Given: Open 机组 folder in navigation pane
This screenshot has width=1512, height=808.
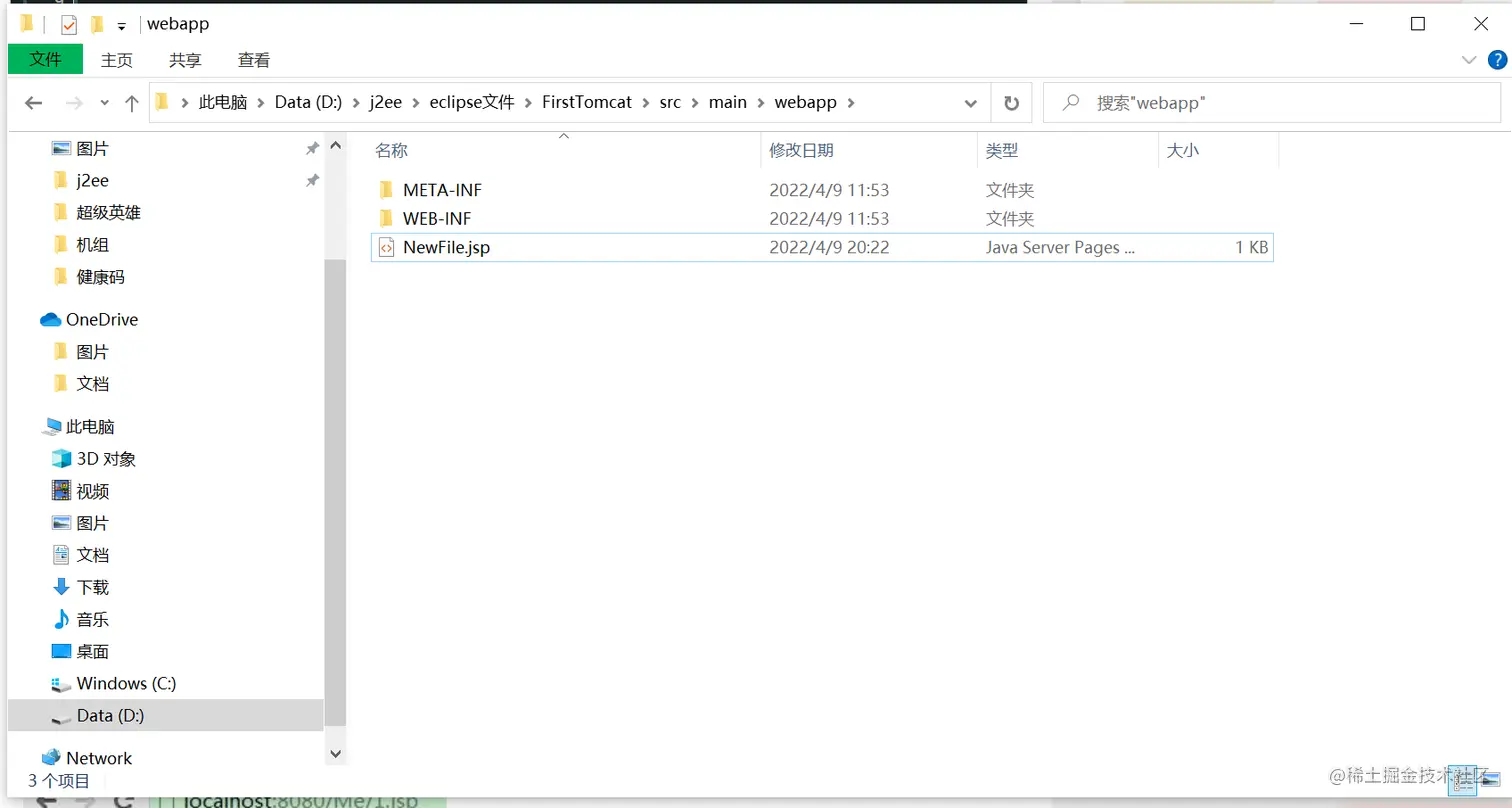Looking at the screenshot, I should coord(92,245).
